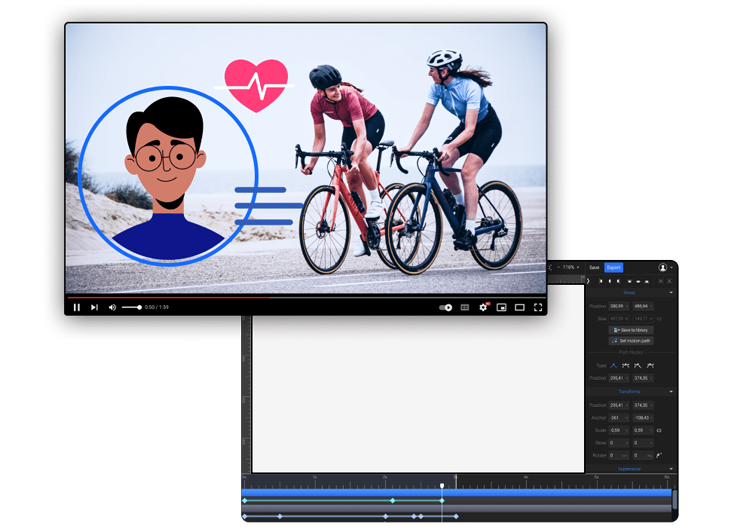This screenshot has height=530, width=750.
Task: Enter fullscreen on video player
Action: 538,308
